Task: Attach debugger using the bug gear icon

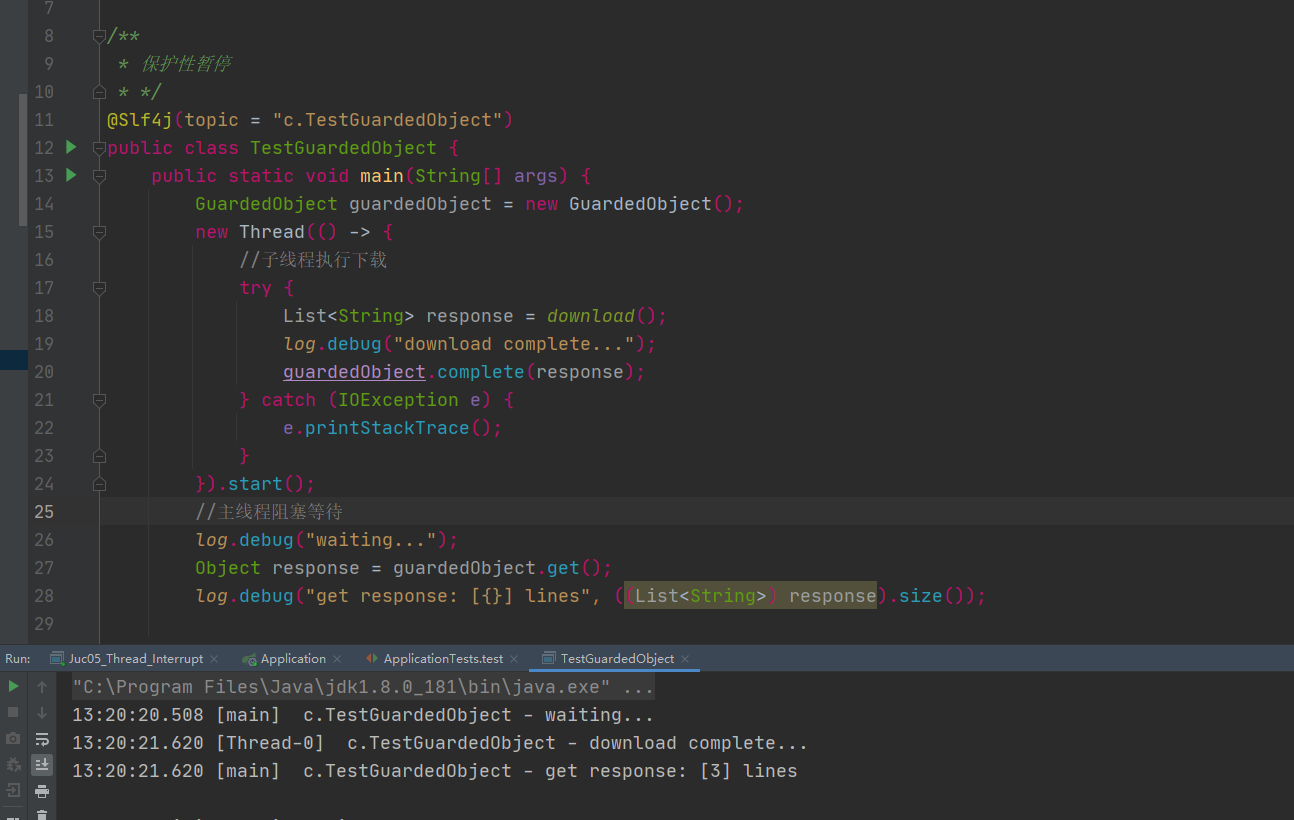Action: point(13,764)
